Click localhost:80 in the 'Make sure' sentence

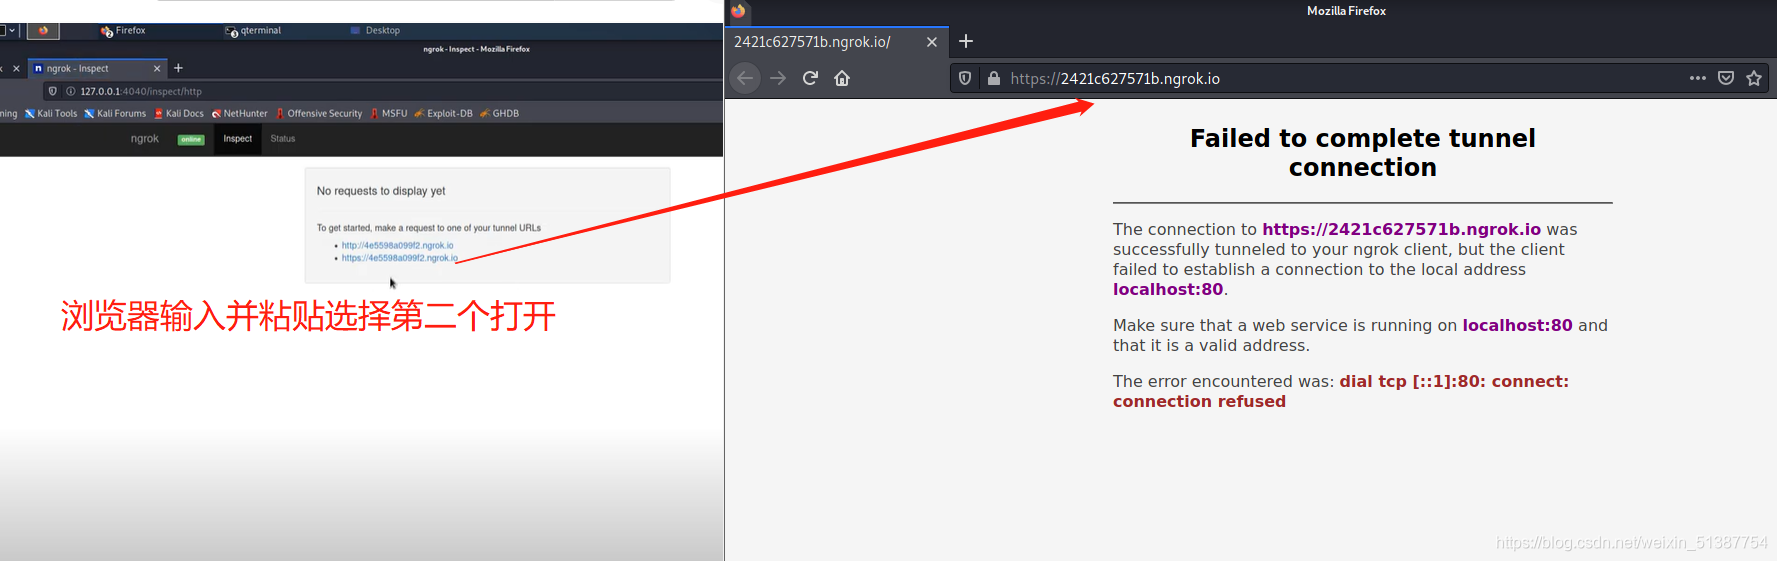click(x=1517, y=325)
